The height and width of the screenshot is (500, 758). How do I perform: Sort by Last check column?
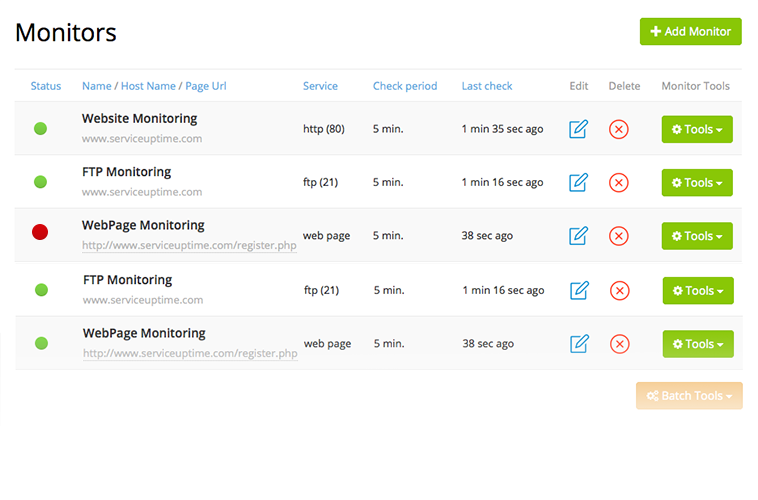487,86
